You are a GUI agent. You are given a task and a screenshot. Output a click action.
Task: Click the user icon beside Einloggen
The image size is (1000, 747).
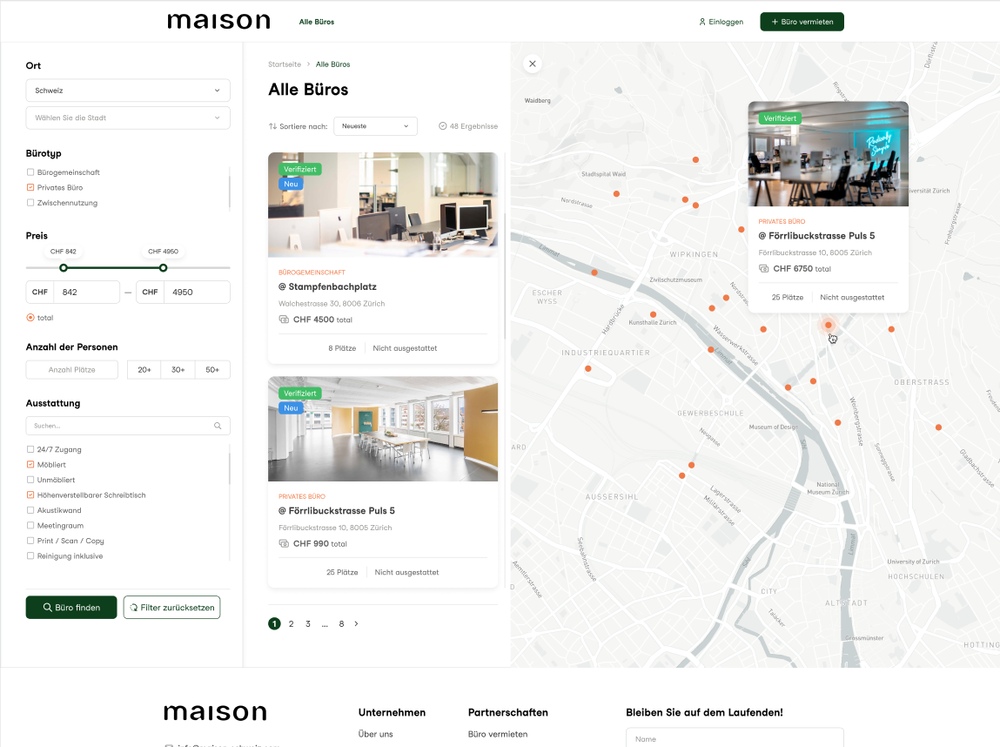[702, 22]
